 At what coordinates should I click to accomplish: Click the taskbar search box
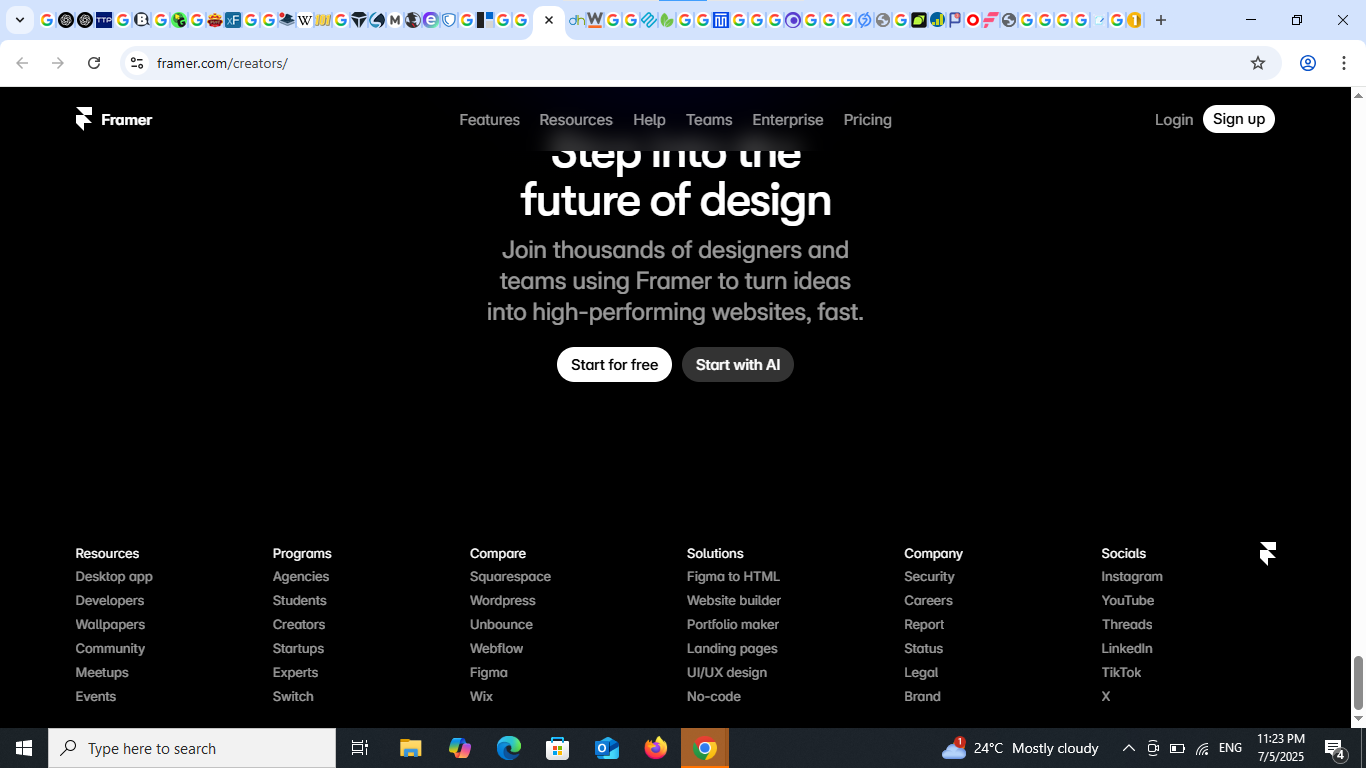[192, 748]
